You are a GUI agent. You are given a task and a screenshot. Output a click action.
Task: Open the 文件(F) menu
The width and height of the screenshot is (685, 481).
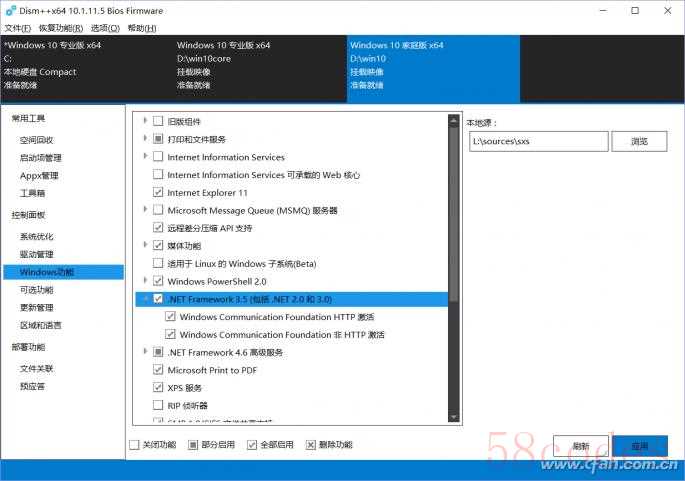click(x=18, y=28)
